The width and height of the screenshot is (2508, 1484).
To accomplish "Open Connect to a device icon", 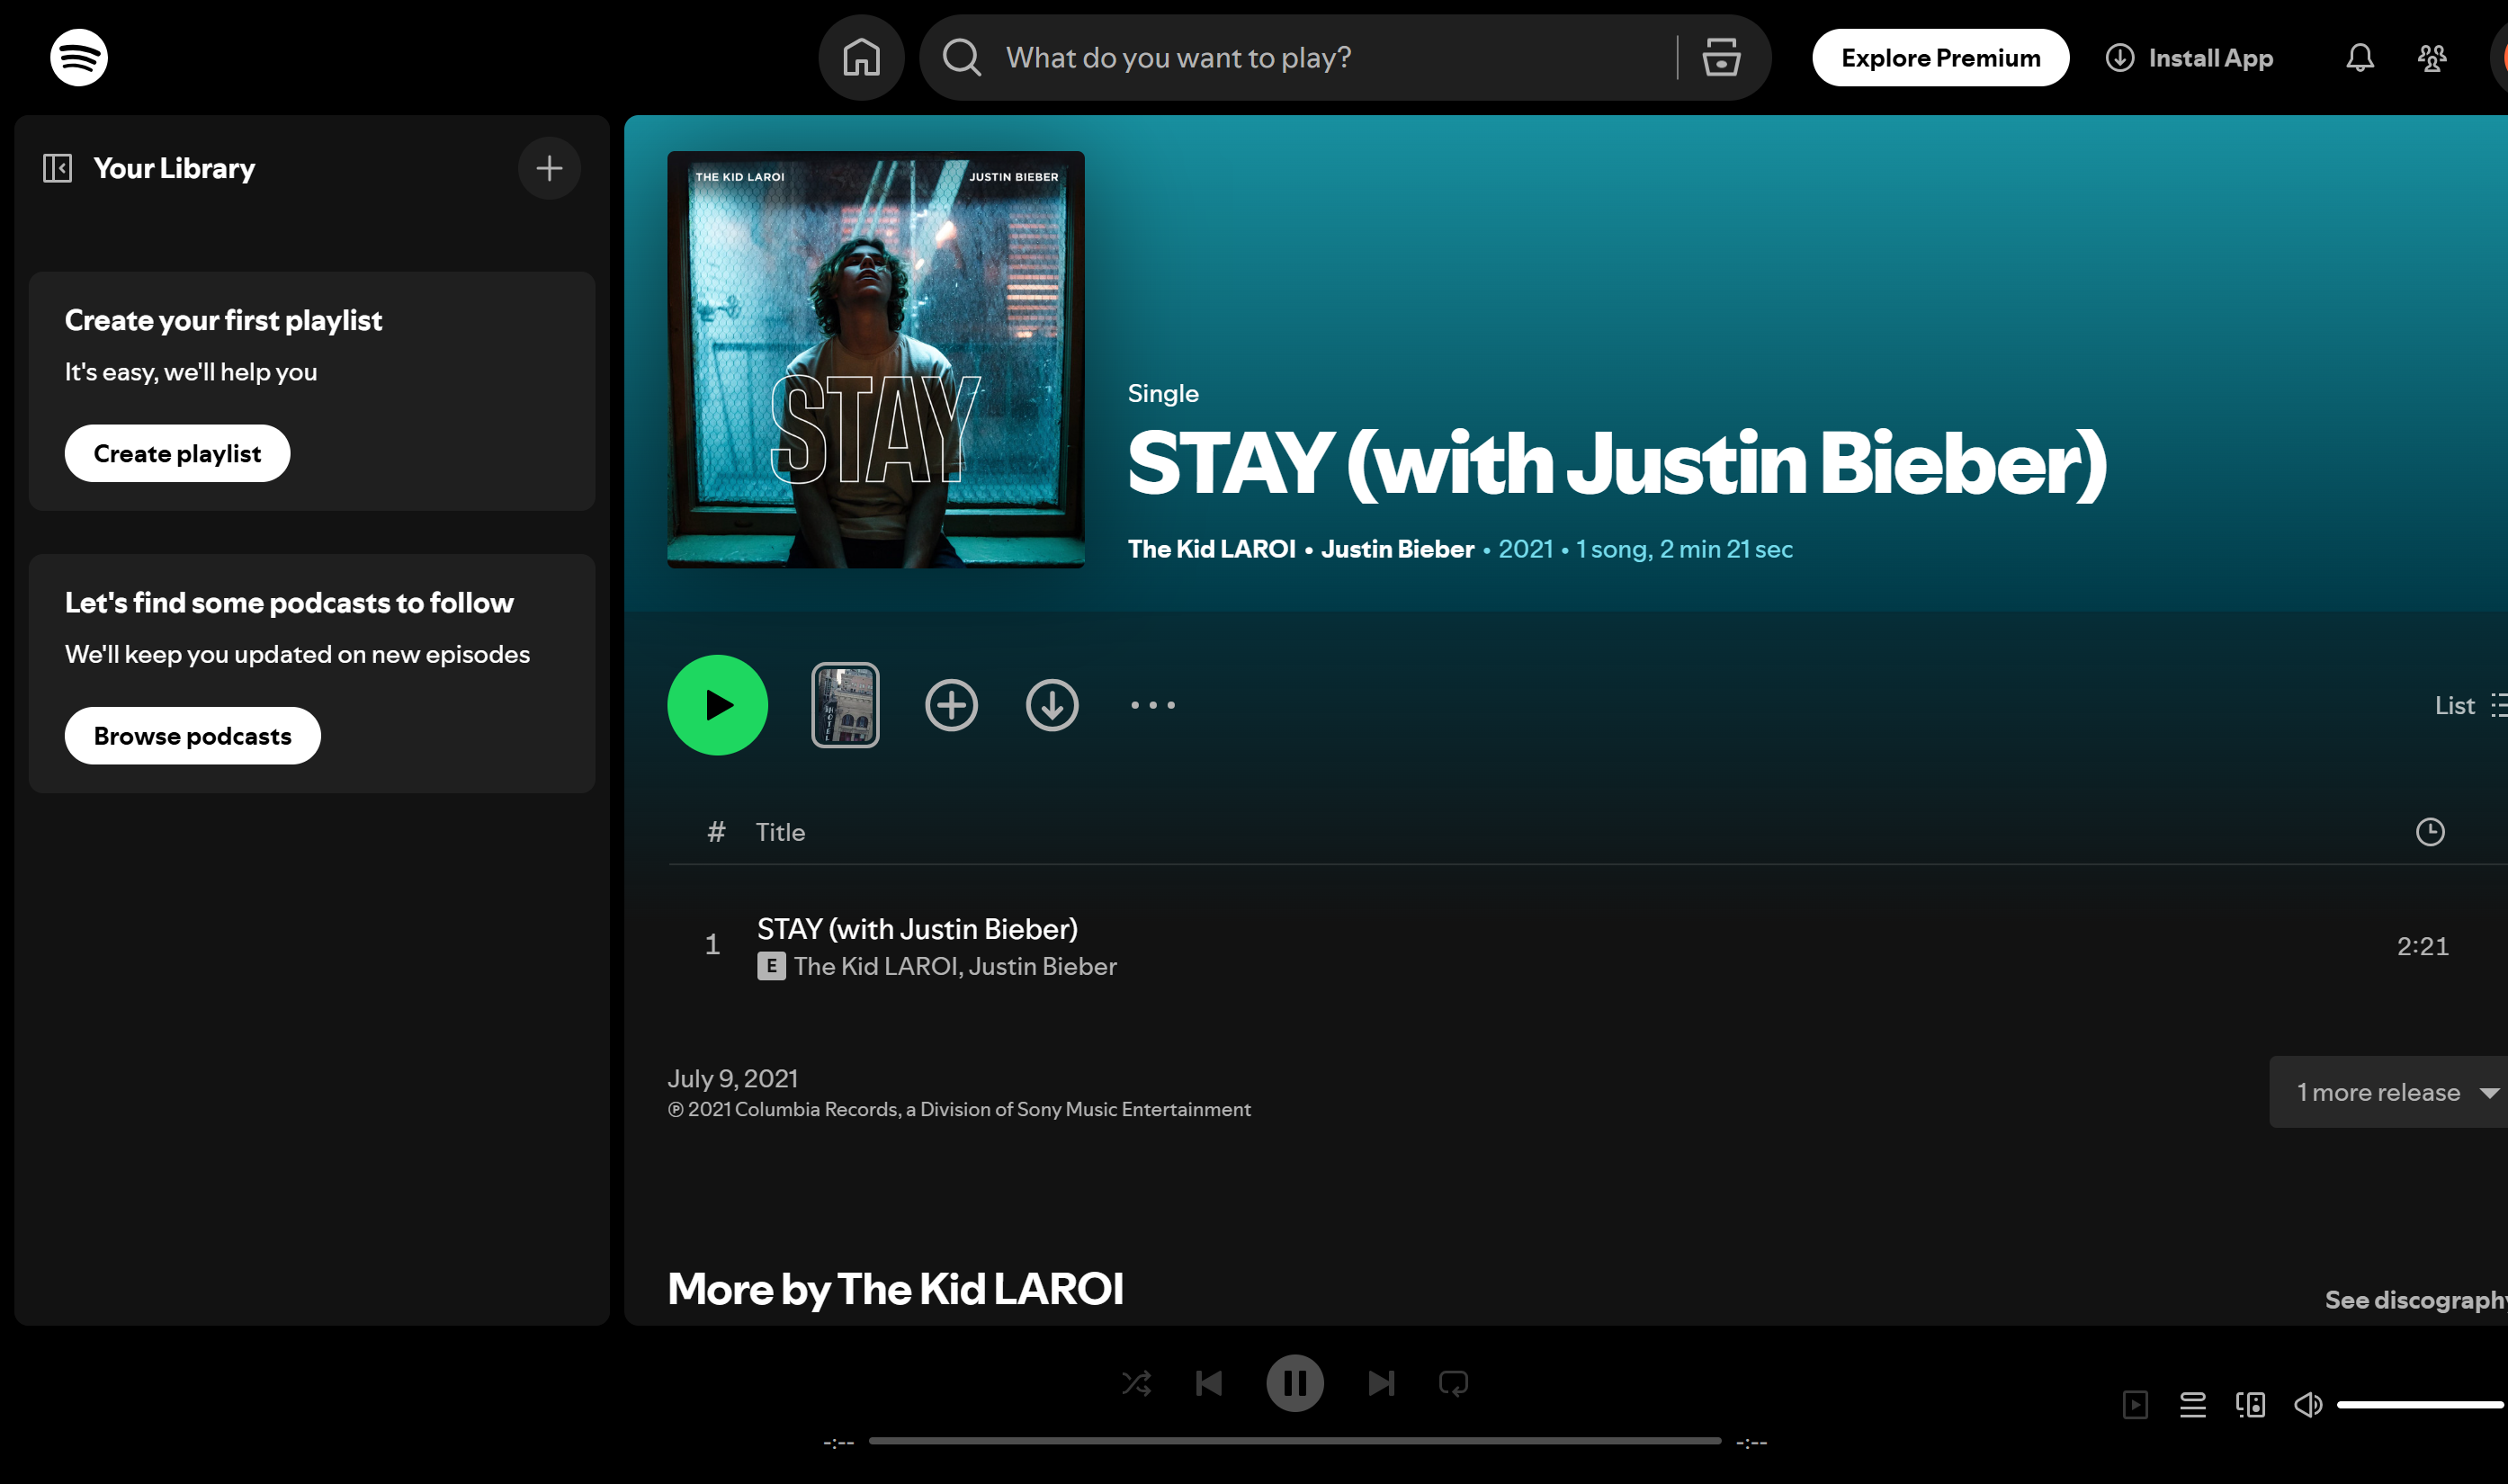I will click(x=2250, y=1405).
